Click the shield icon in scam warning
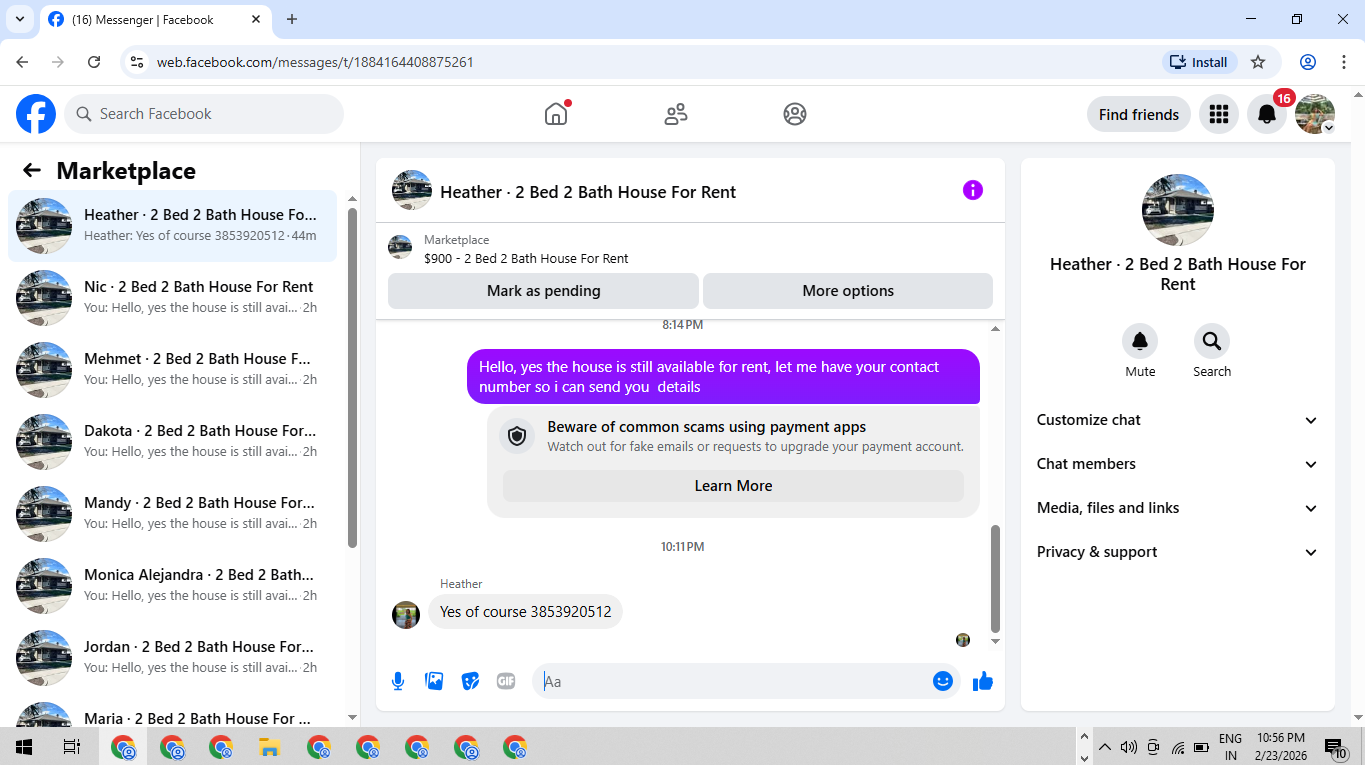This screenshot has height=765, width=1365. click(517, 436)
